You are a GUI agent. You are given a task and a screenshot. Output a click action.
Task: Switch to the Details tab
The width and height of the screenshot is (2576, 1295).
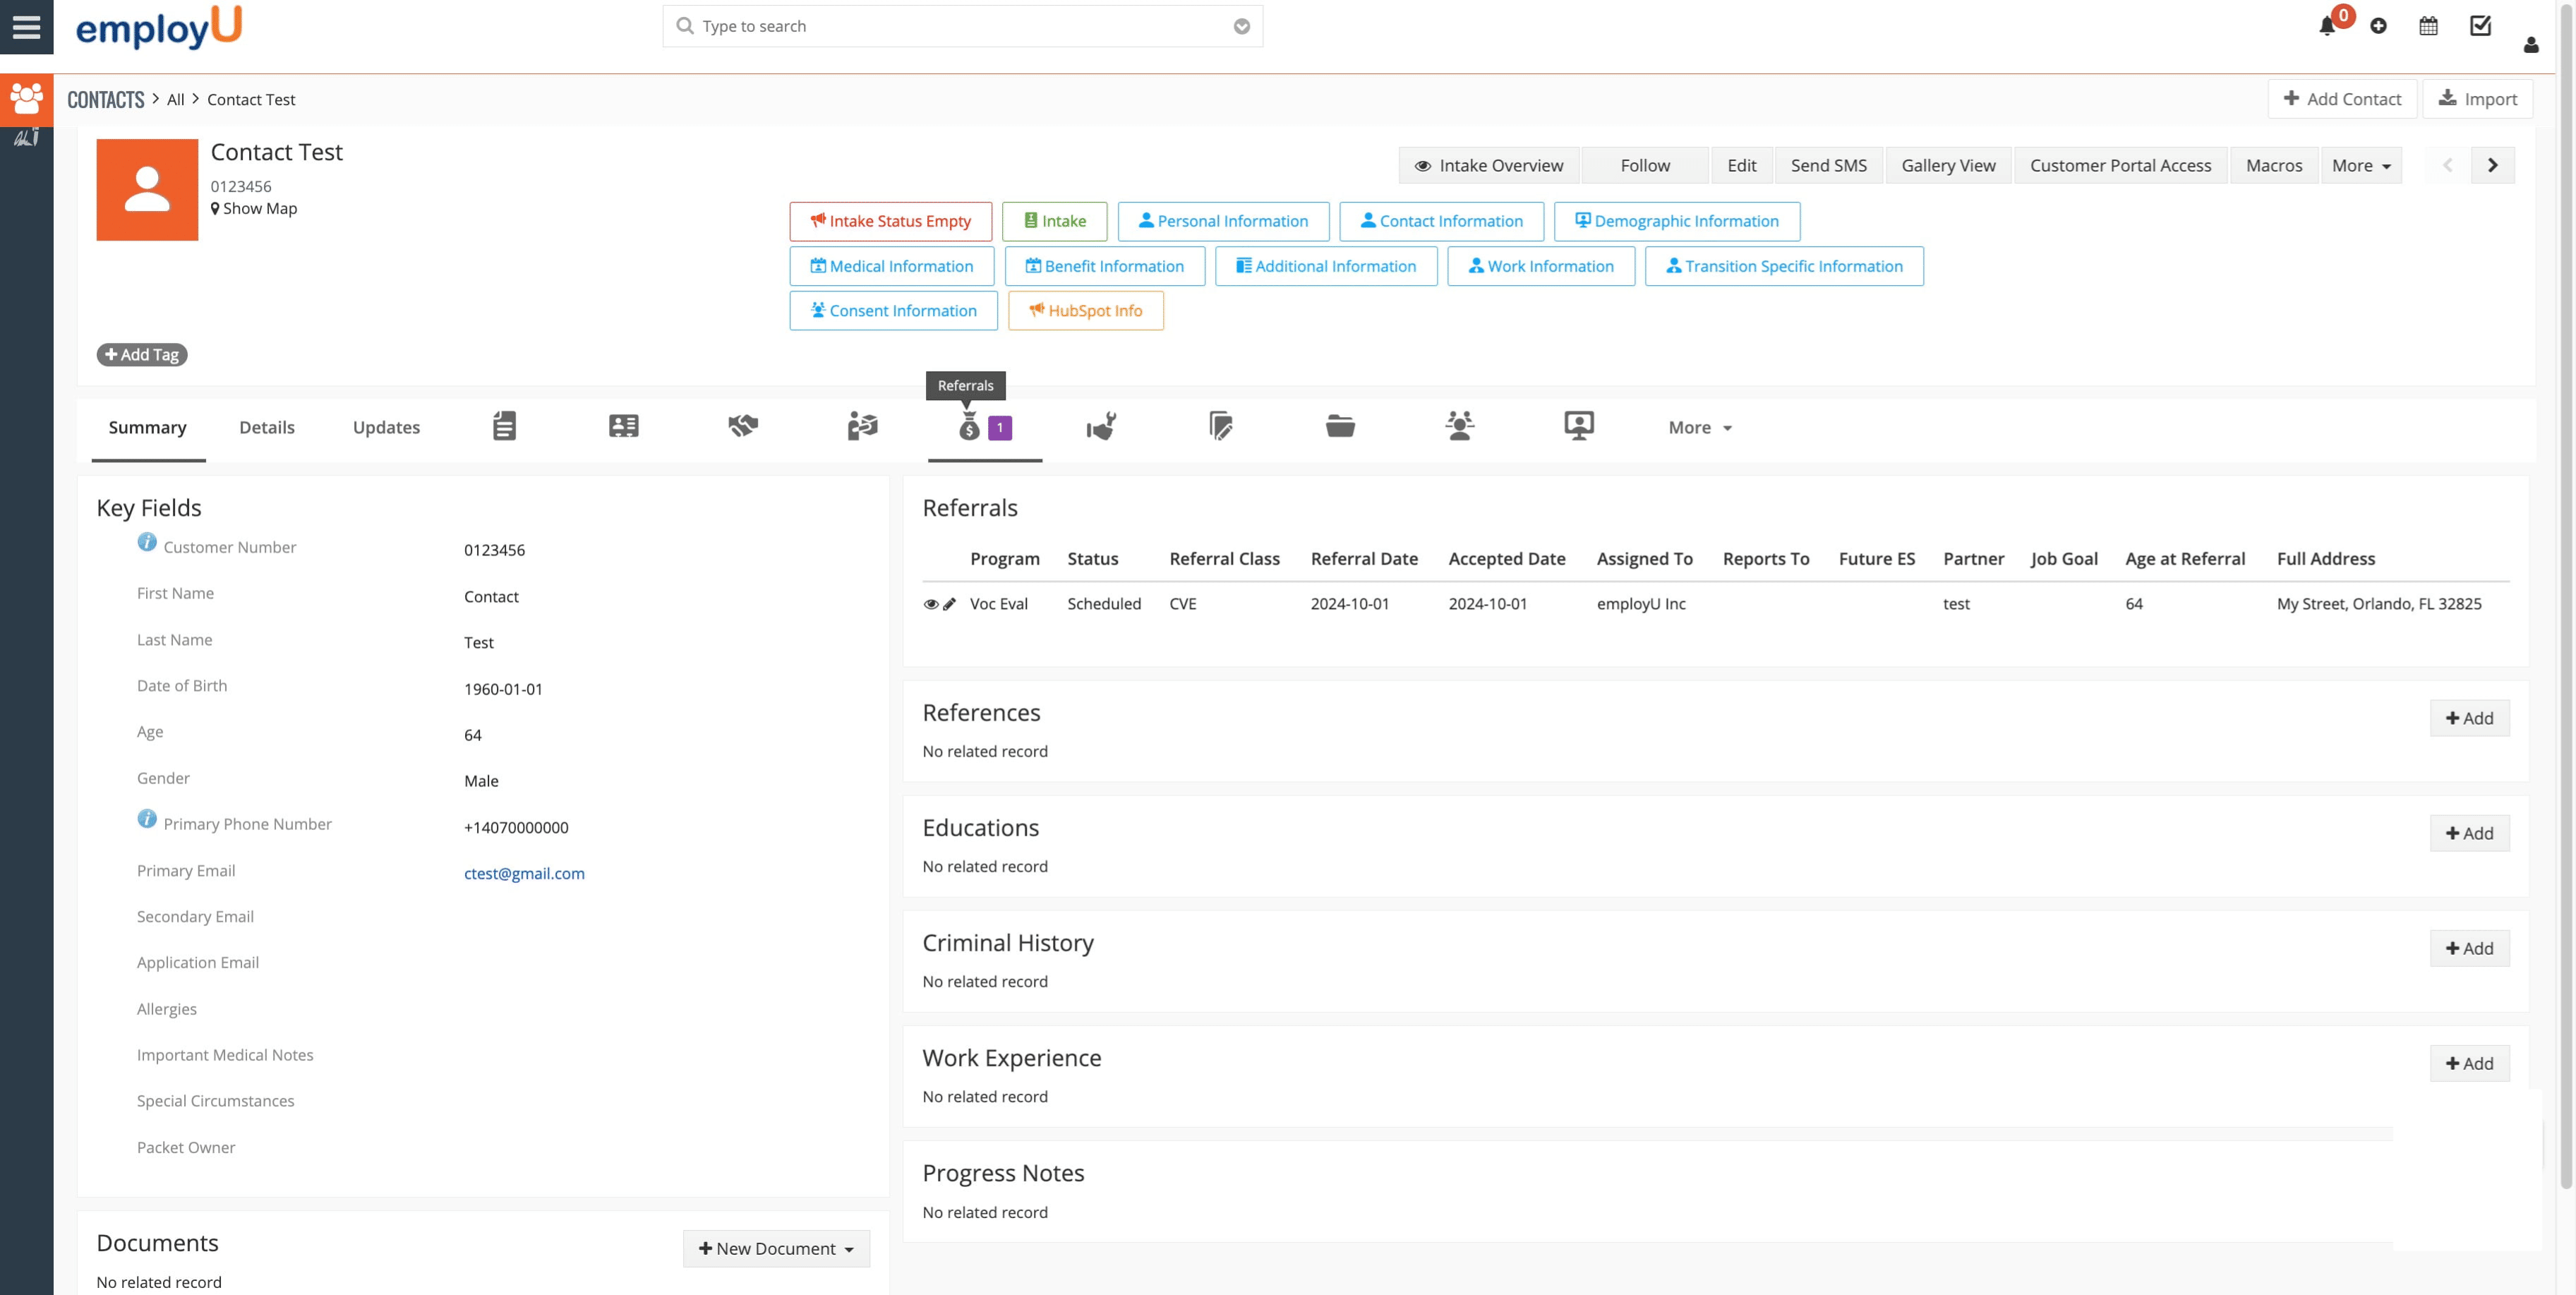[x=266, y=427]
